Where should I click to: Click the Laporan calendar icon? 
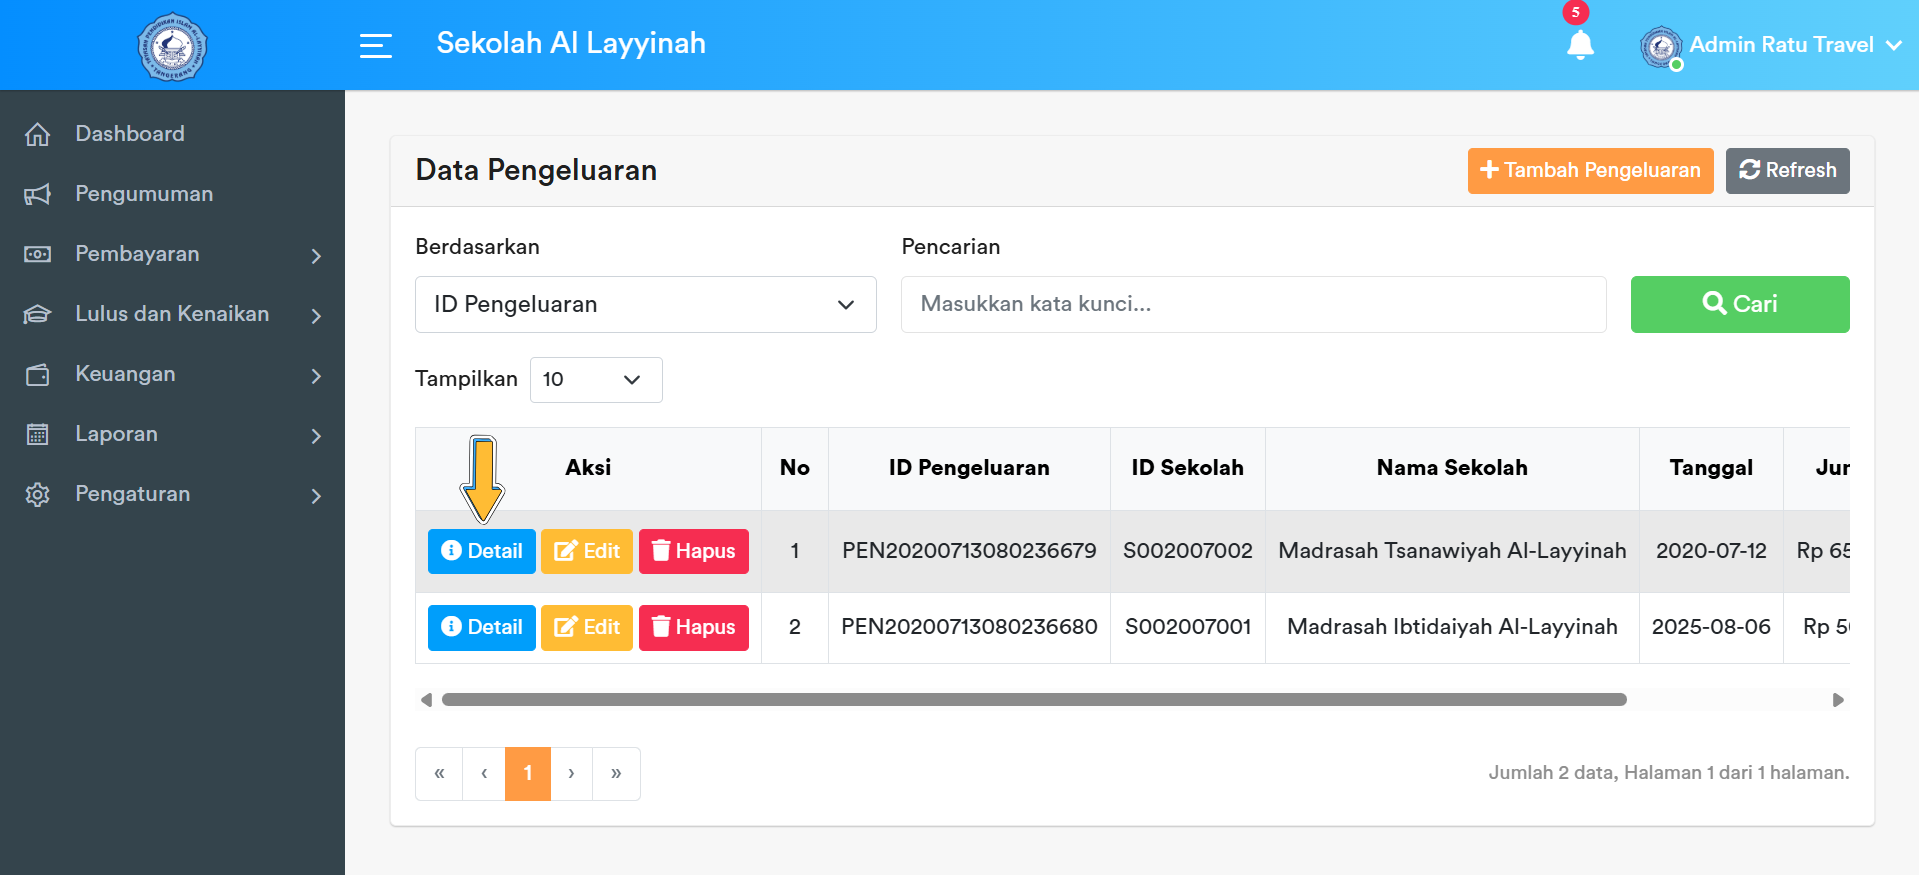[38, 434]
